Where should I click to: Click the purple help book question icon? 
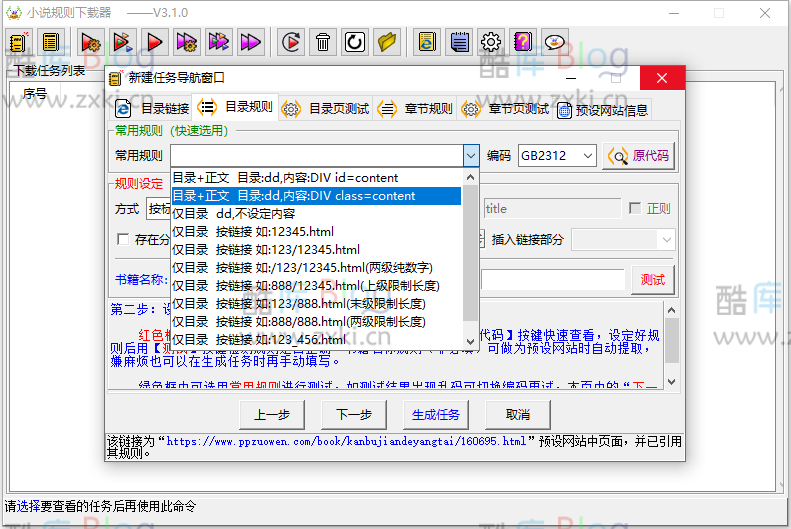(523, 42)
